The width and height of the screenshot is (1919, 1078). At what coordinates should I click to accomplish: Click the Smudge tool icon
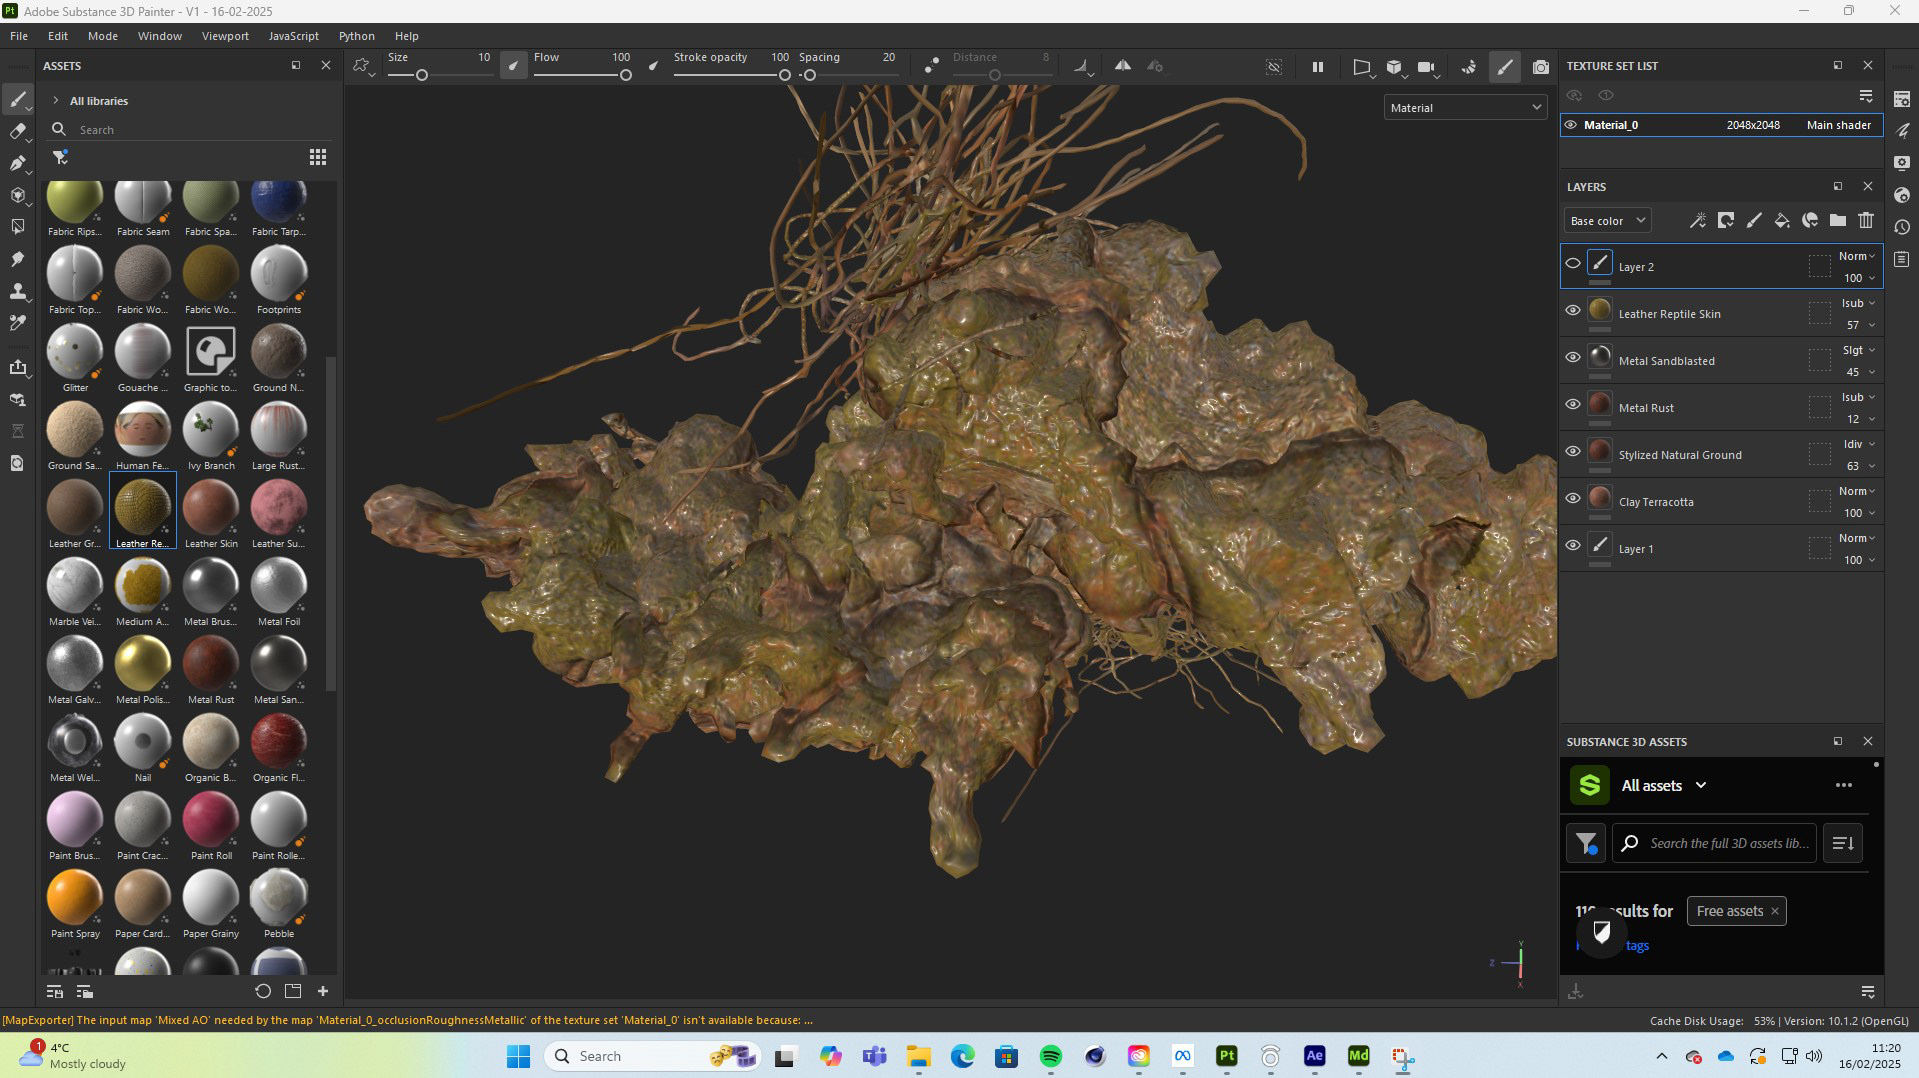17,260
